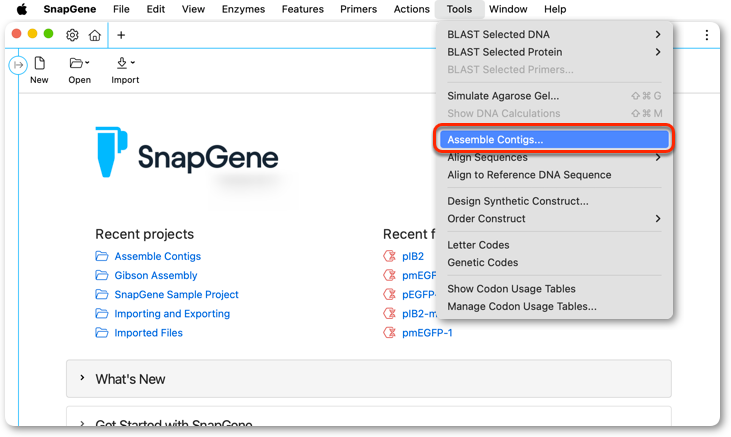This screenshot has height=437, width=731.
Task: Click folder icon beside Assemble Contigs project
Action: coord(102,256)
